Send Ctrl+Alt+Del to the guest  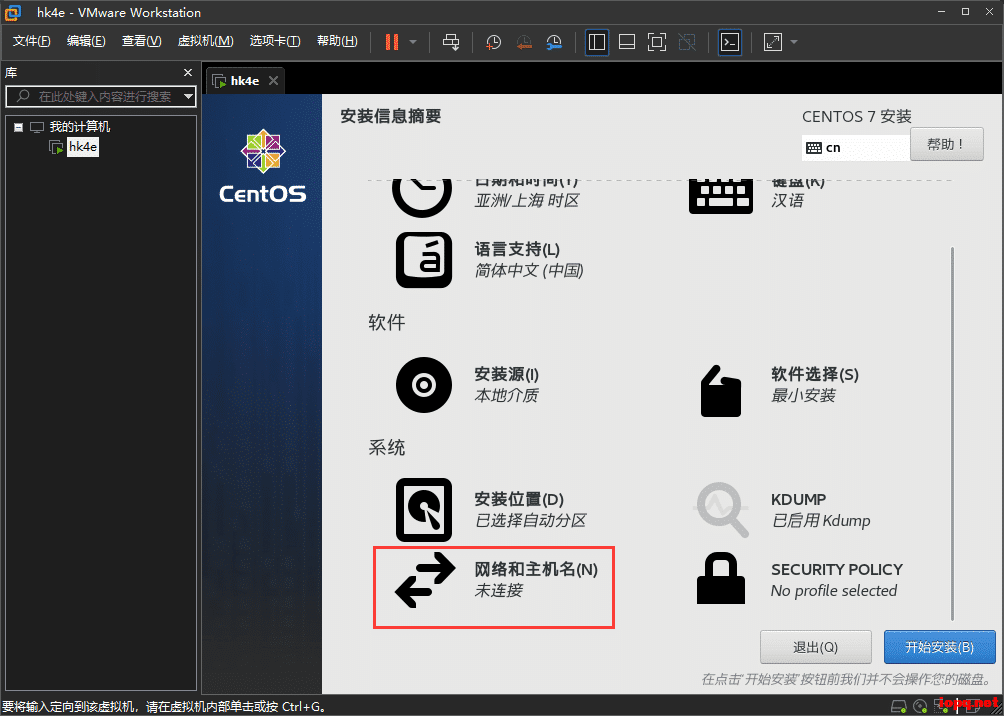pyautogui.click(x=451, y=42)
